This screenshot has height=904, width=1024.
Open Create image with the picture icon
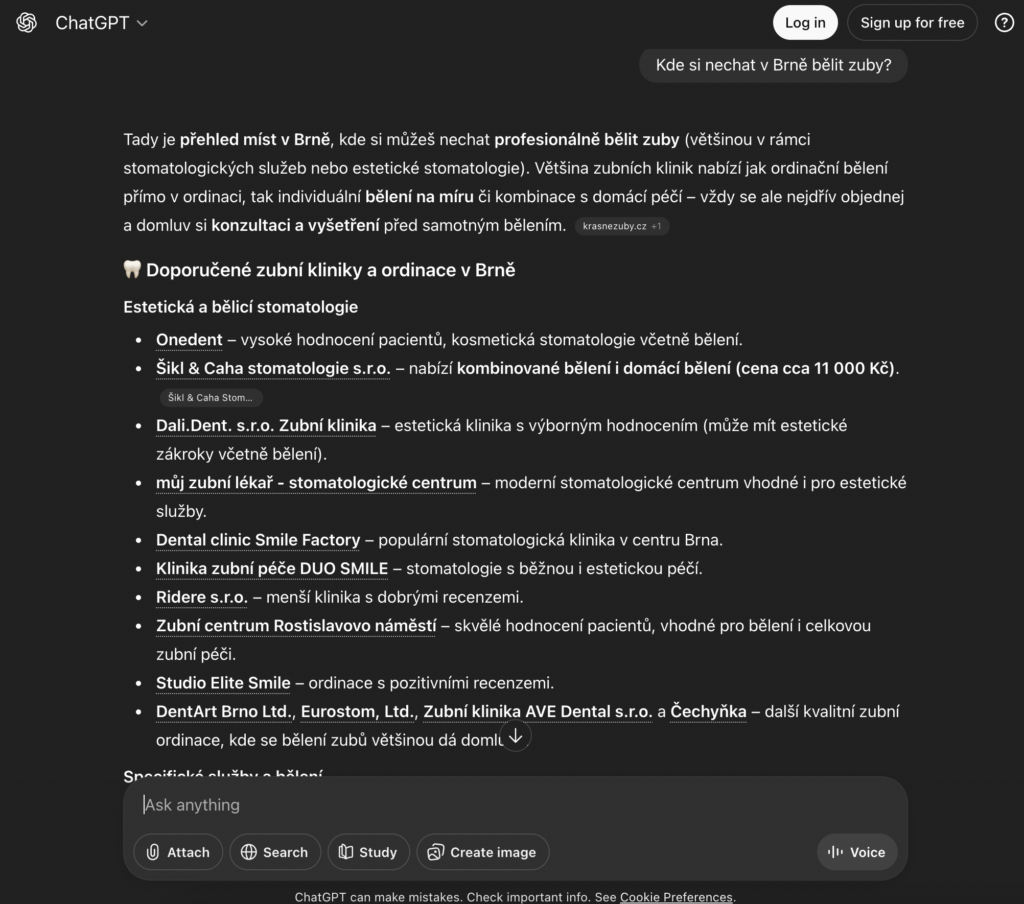pos(434,852)
